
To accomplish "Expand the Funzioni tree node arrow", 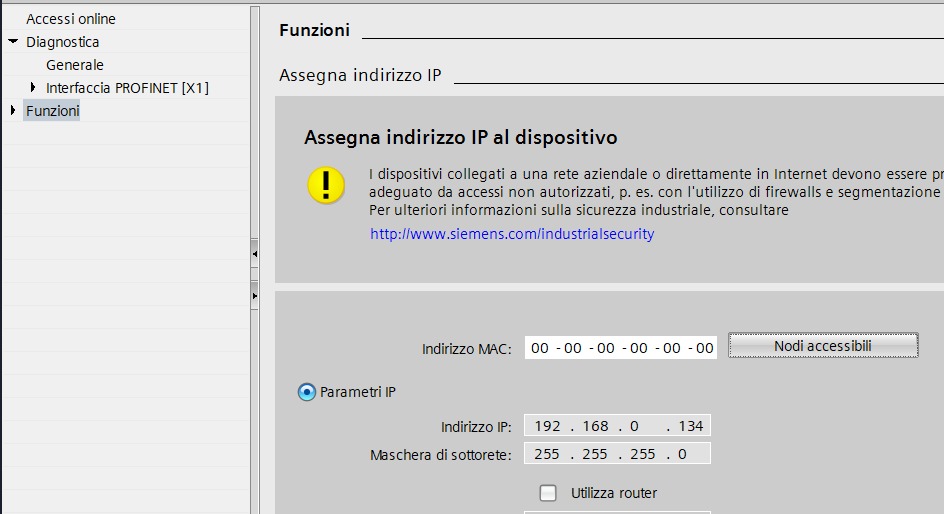I will point(13,111).
